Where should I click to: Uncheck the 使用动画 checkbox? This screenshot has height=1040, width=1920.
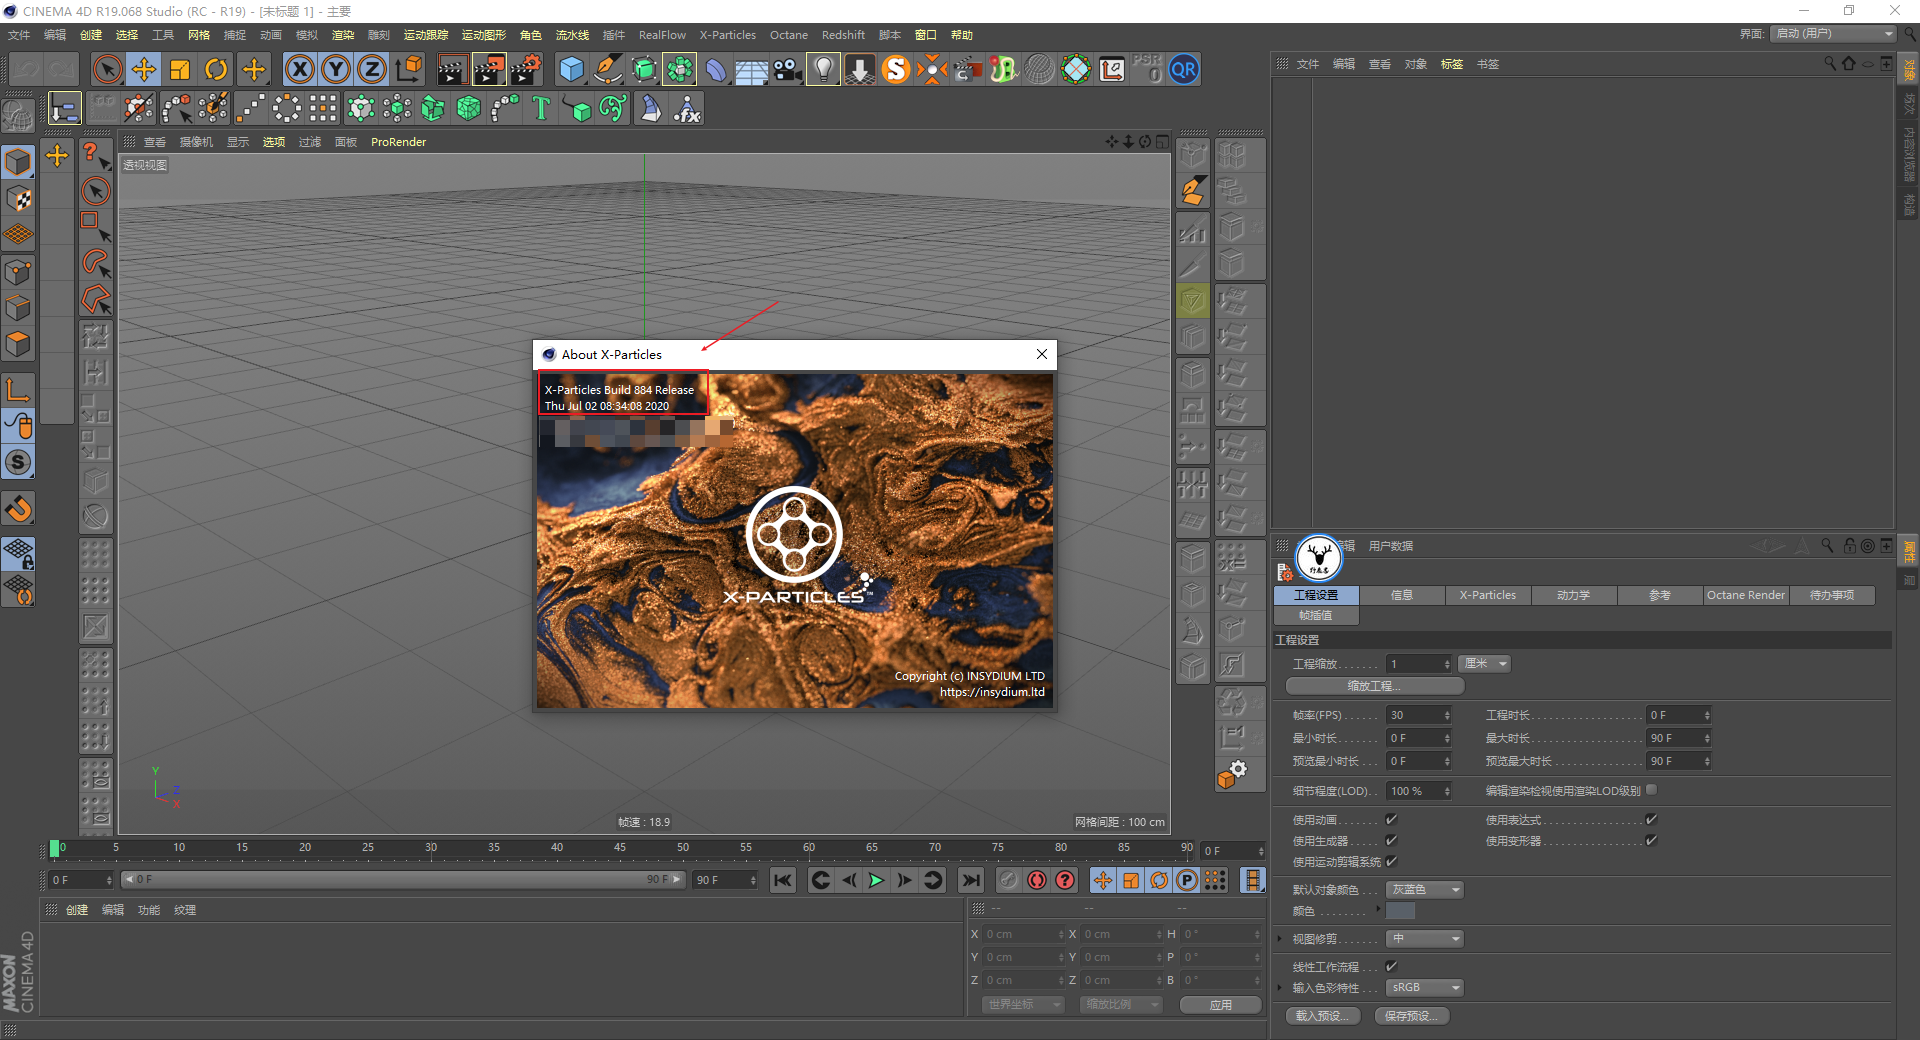(1391, 820)
